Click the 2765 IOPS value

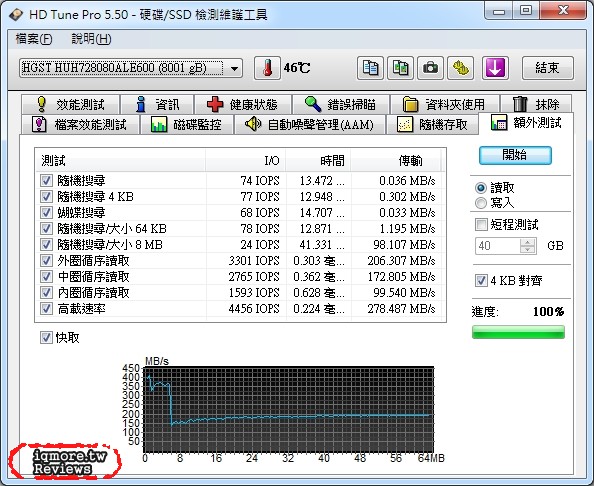(x=254, y=277)
